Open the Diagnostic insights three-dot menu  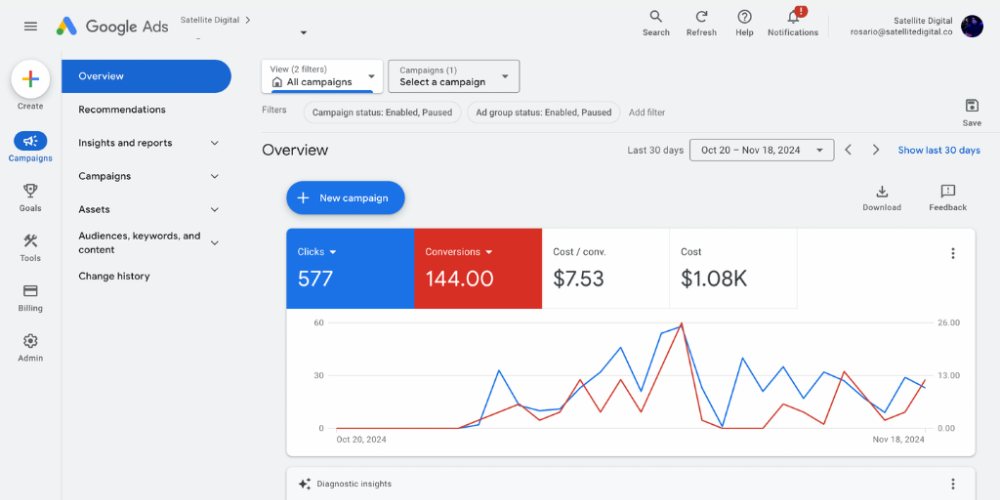pyautogui.click(x=953, y=484)
